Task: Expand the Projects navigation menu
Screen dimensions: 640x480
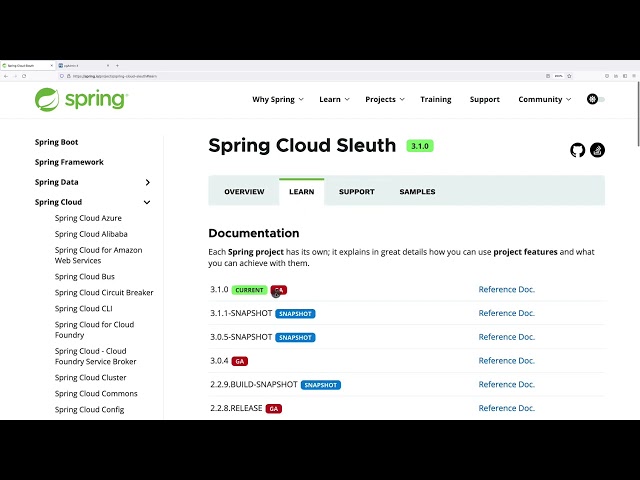Action: coord(384,100)
